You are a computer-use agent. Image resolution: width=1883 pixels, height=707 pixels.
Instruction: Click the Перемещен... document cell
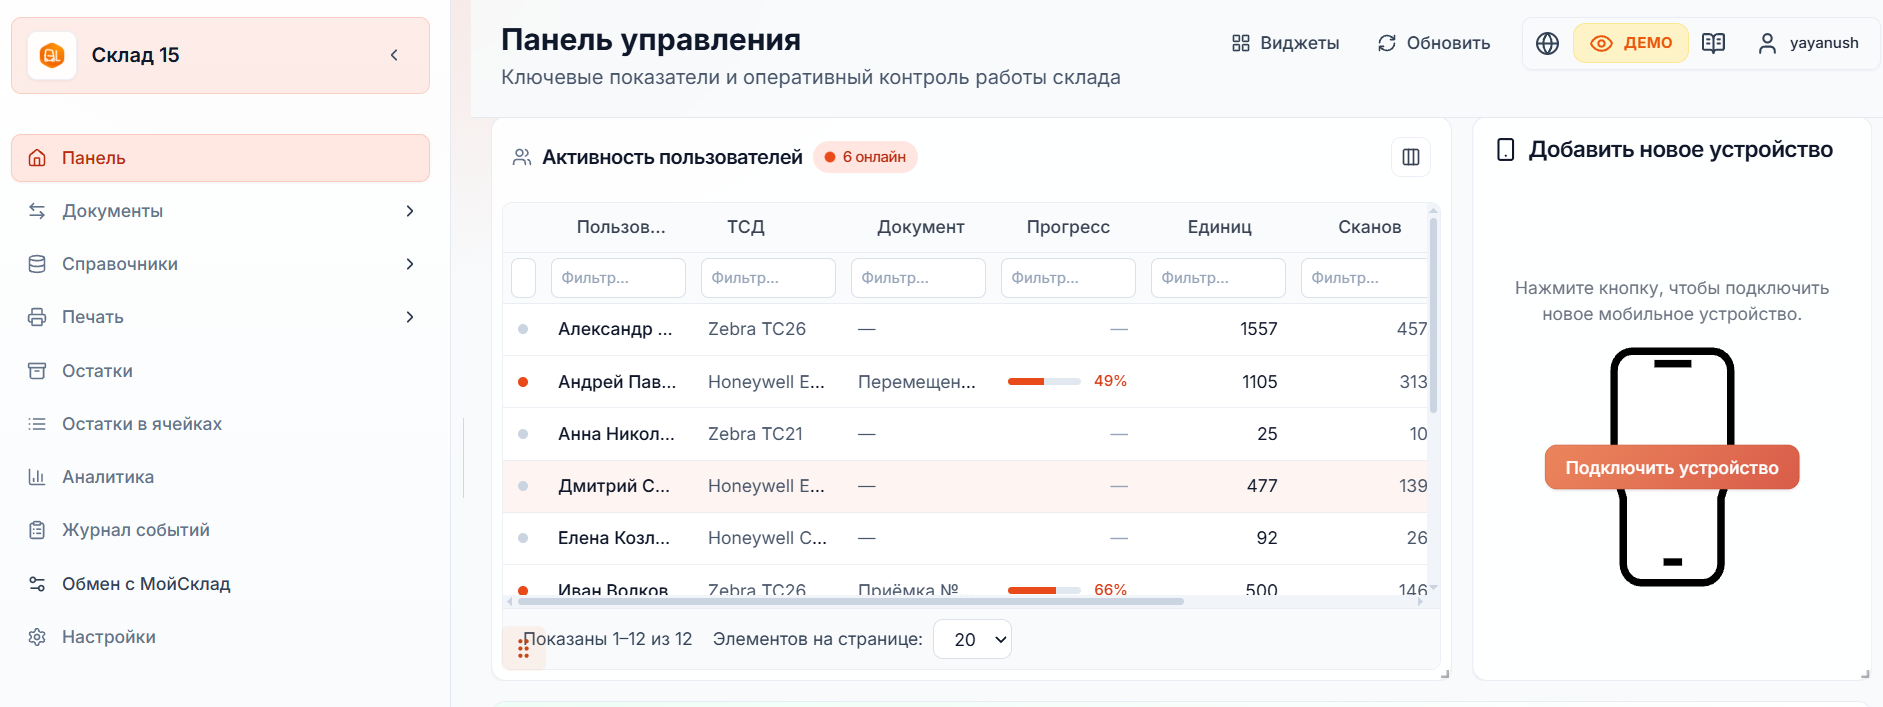(917, 382)
